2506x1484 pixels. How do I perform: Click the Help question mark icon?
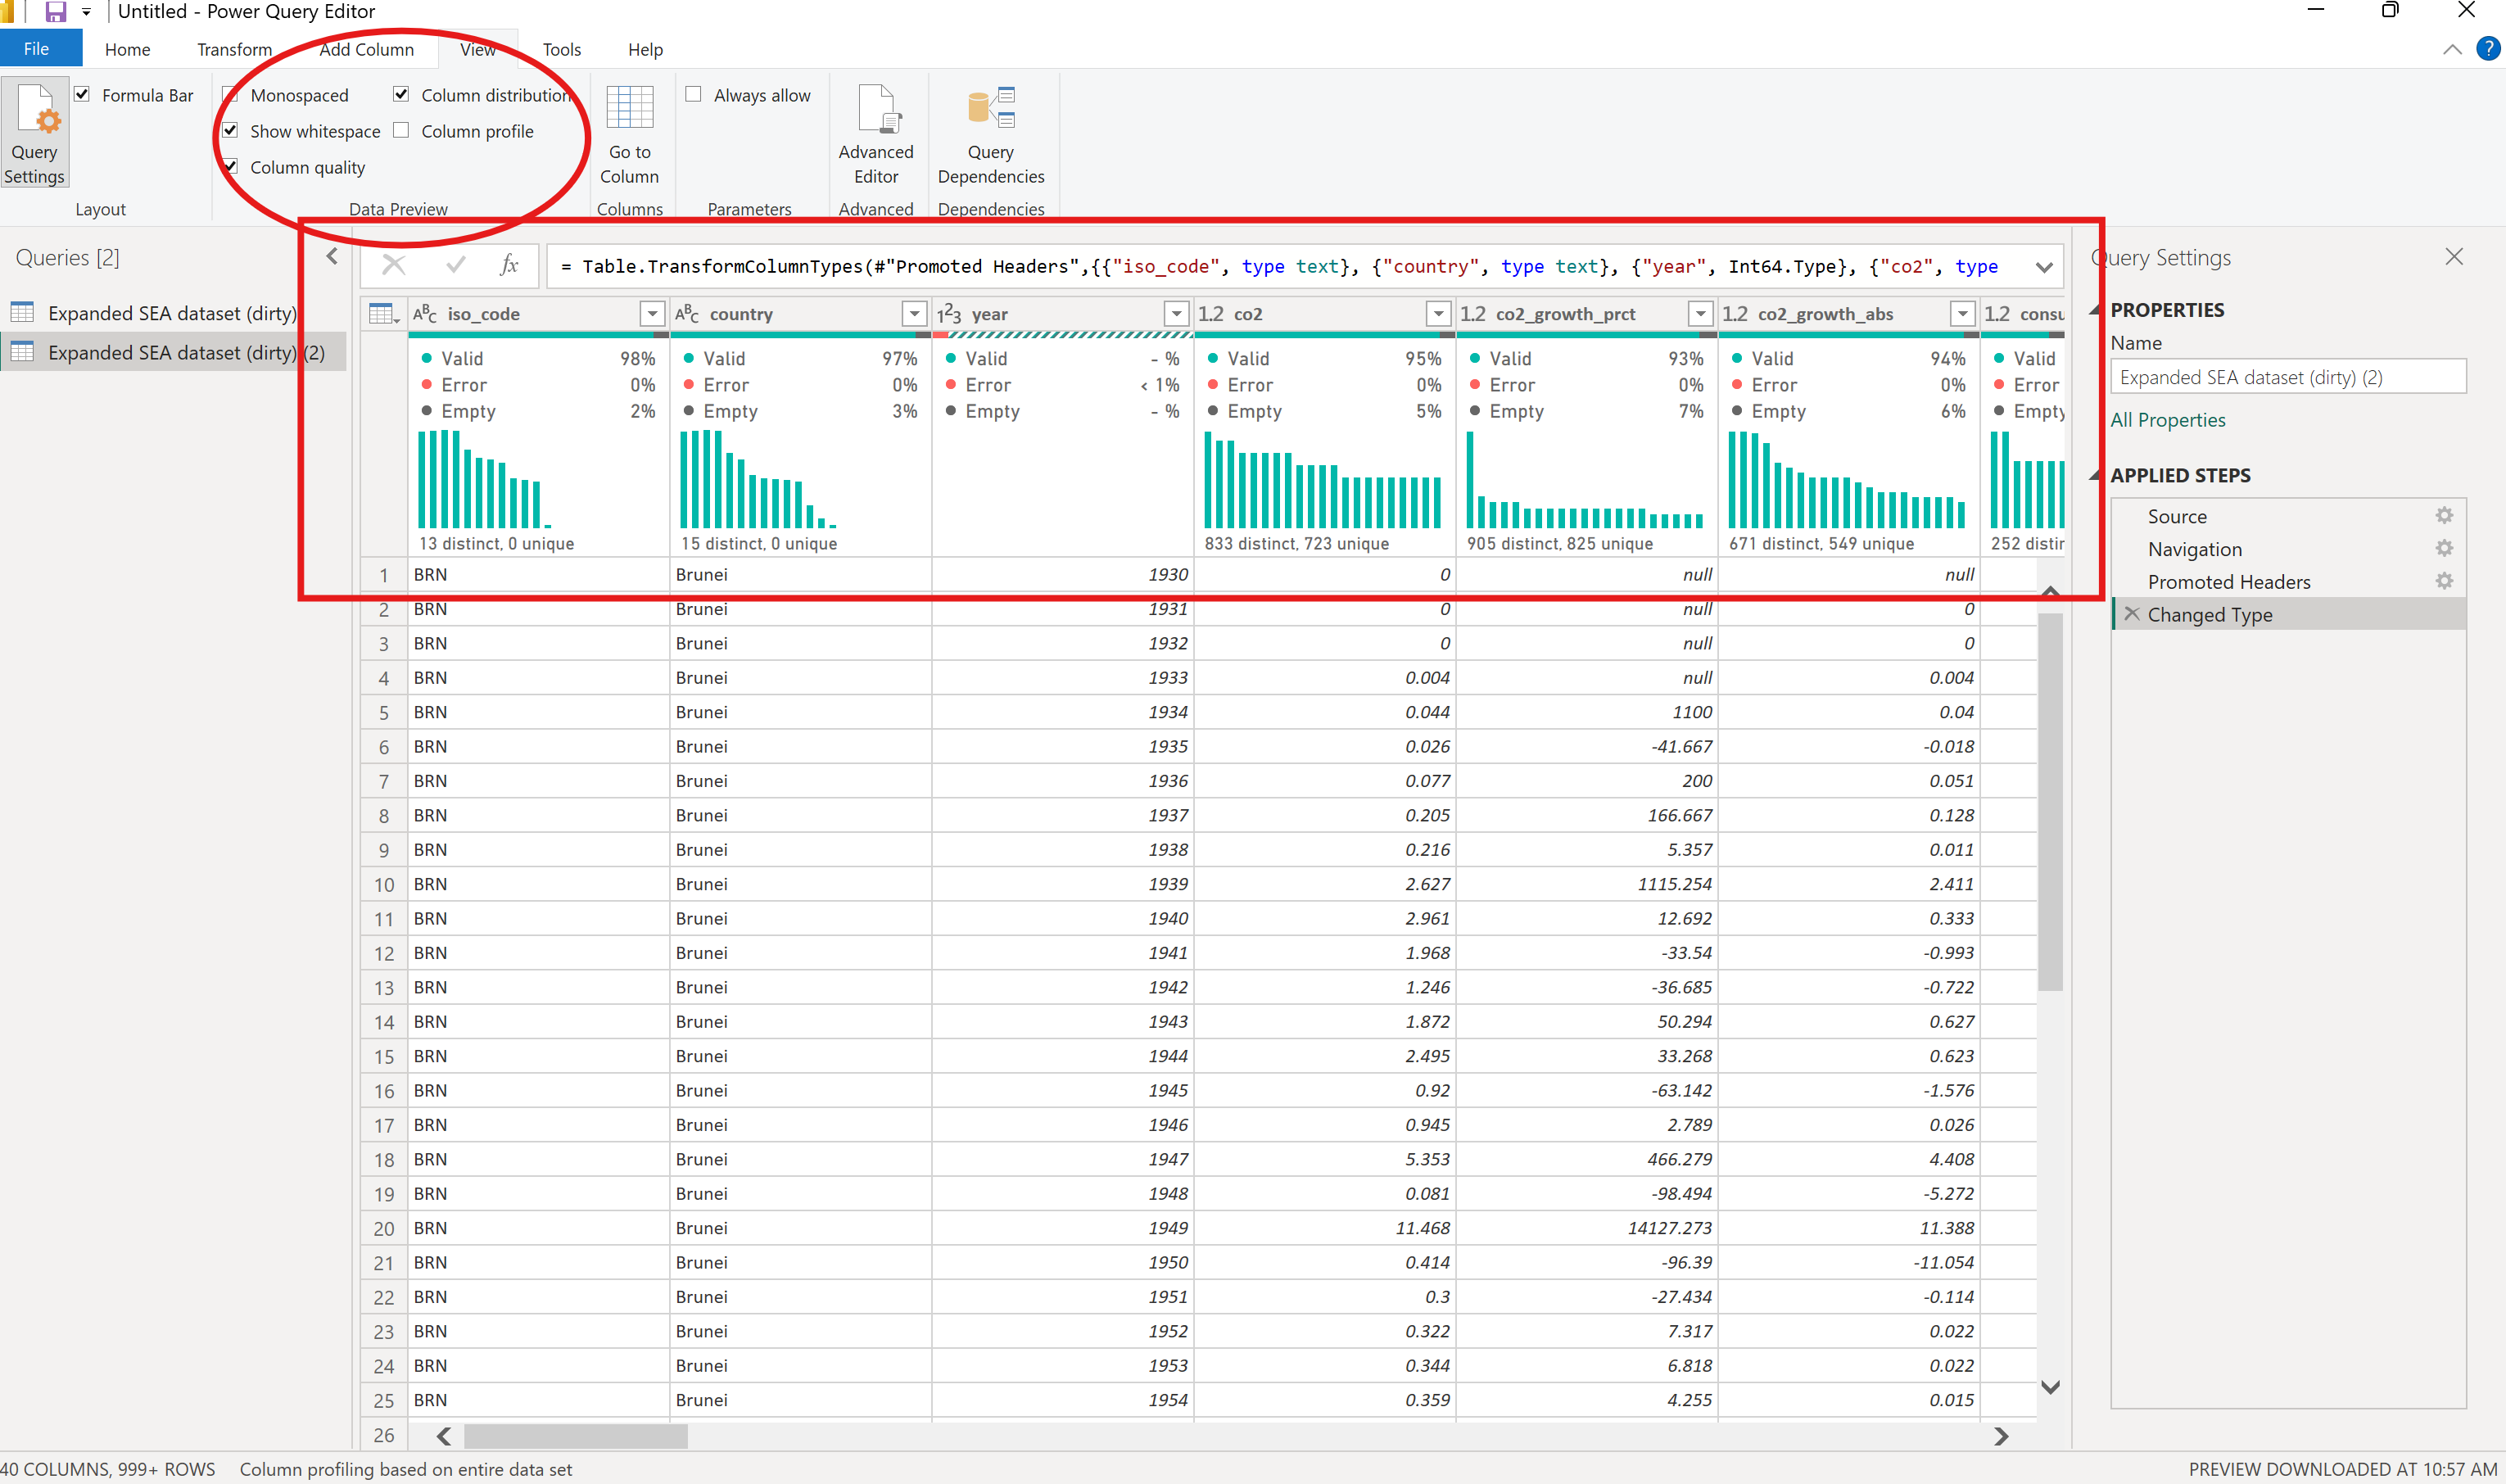click(2487, 48)
